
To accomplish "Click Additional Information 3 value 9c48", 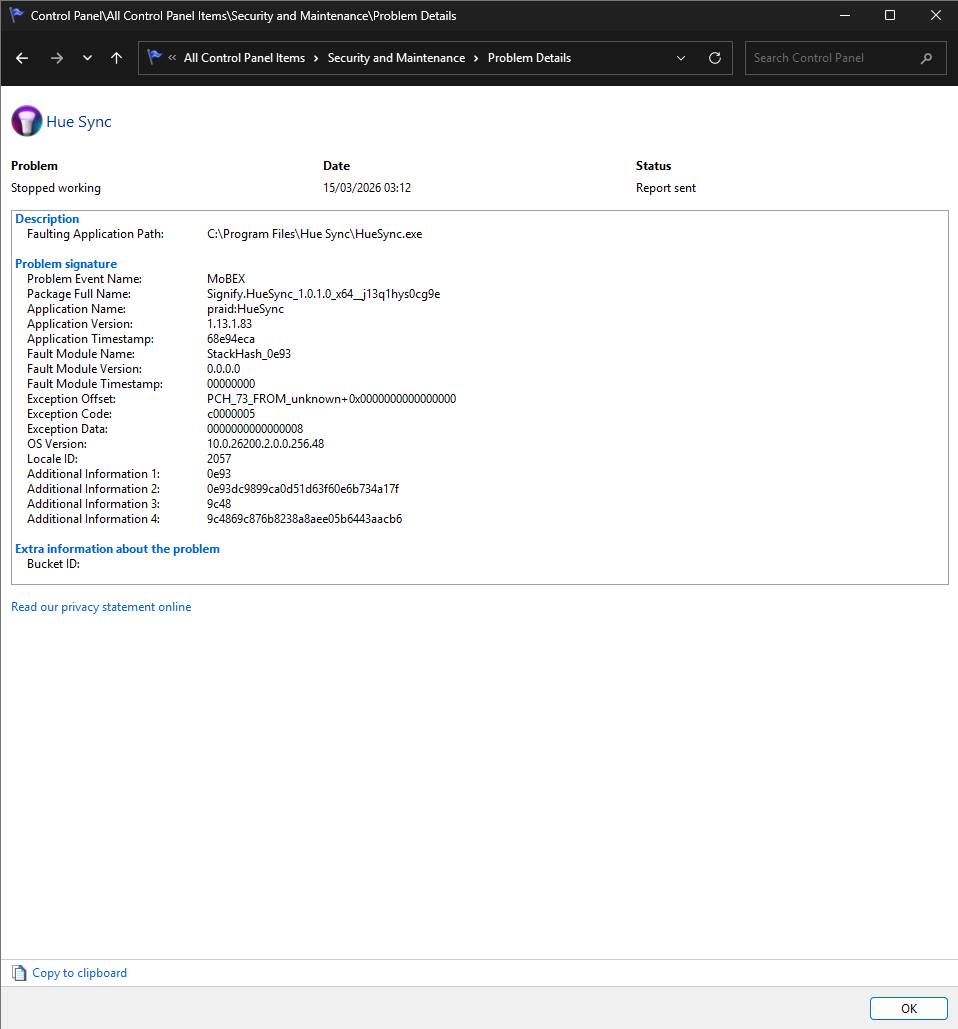I will pyautogui.click(x=219, y=504).
